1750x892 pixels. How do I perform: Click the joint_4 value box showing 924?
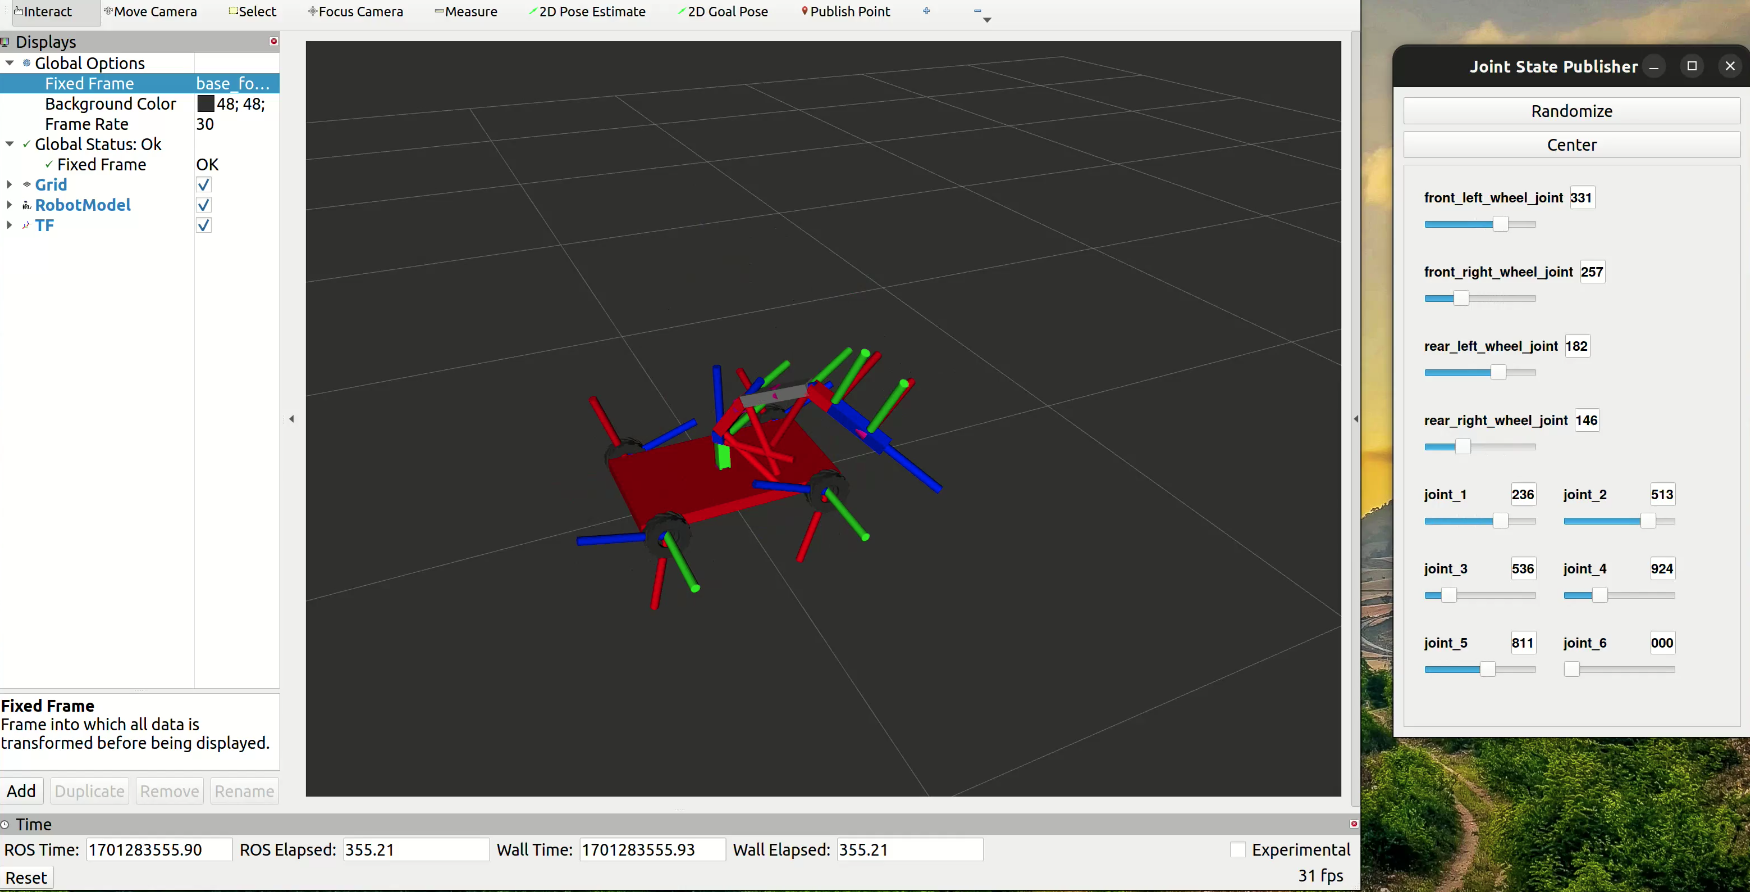[x=1662, y=569]
